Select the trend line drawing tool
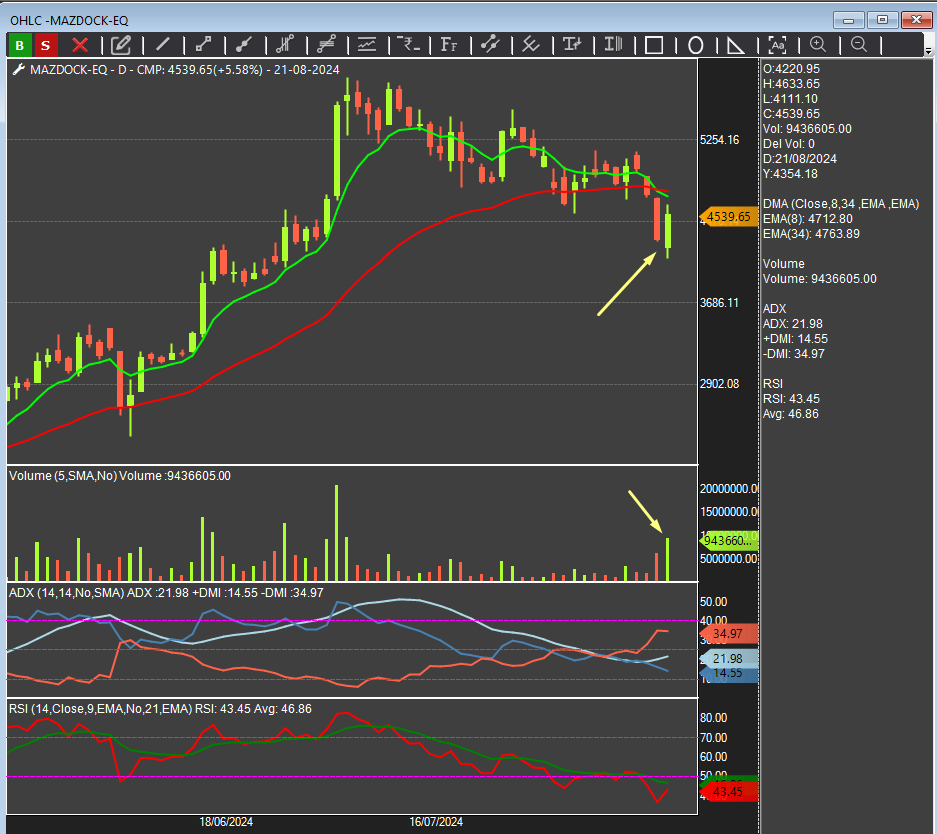937x834 pixels. [162, 45]
